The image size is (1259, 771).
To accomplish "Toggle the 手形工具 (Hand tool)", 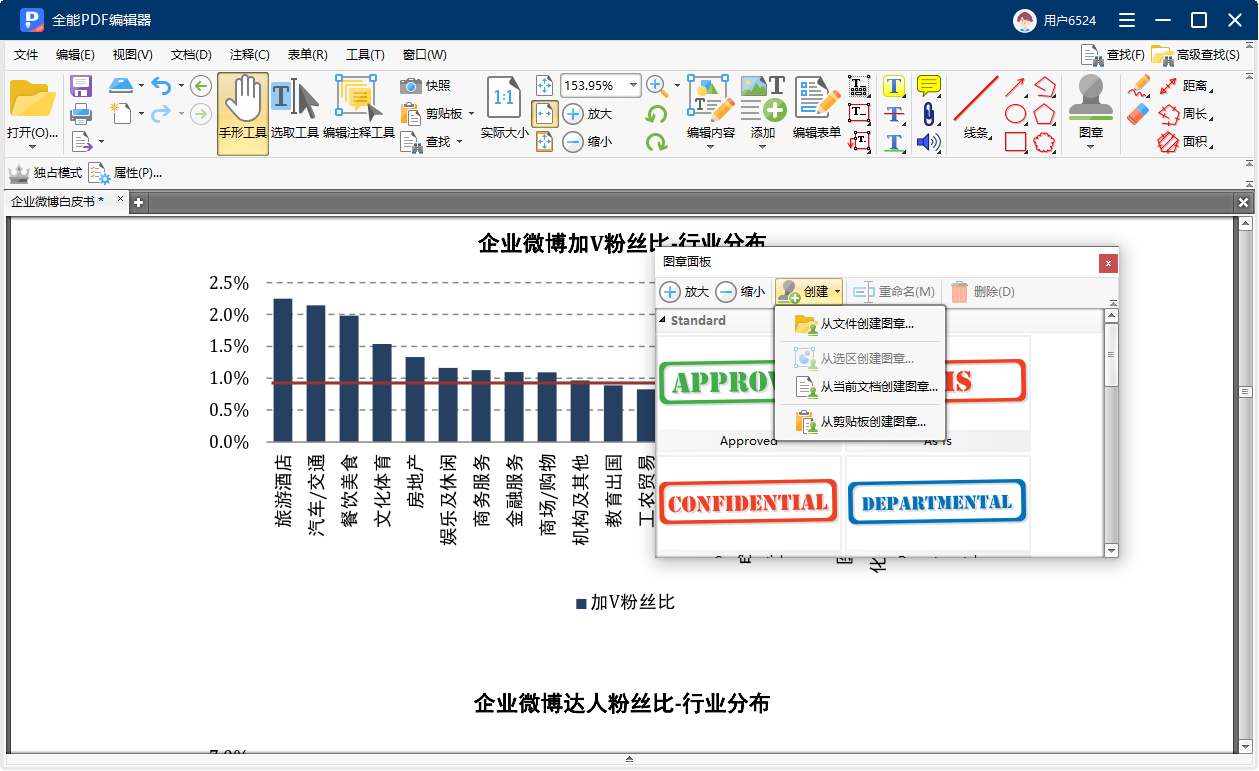I will point(242,113).
